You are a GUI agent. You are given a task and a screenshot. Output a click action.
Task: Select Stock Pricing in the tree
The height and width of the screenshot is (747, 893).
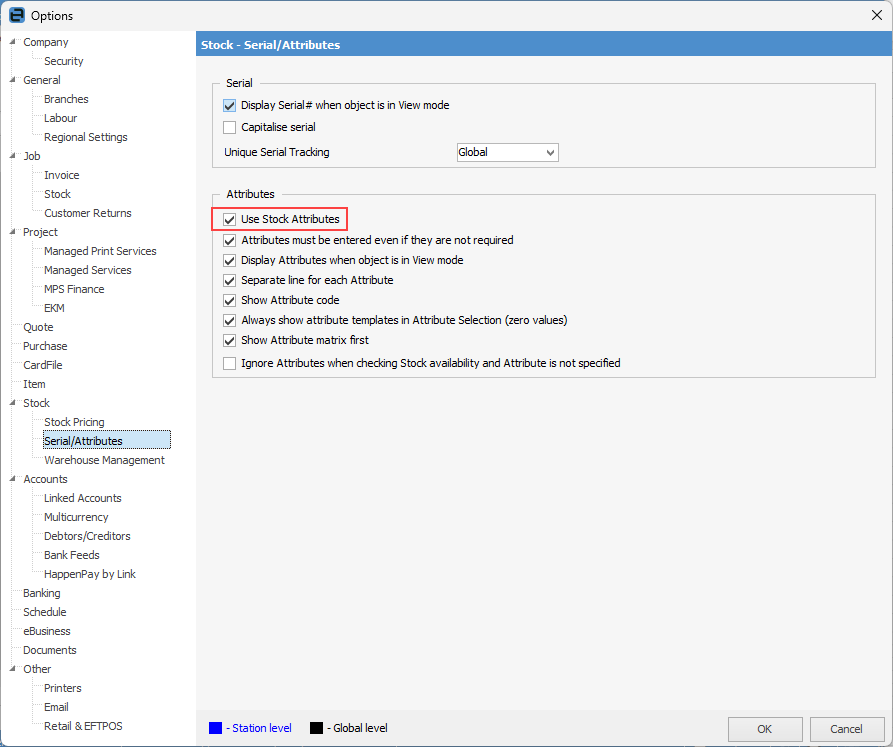[74, 422]
